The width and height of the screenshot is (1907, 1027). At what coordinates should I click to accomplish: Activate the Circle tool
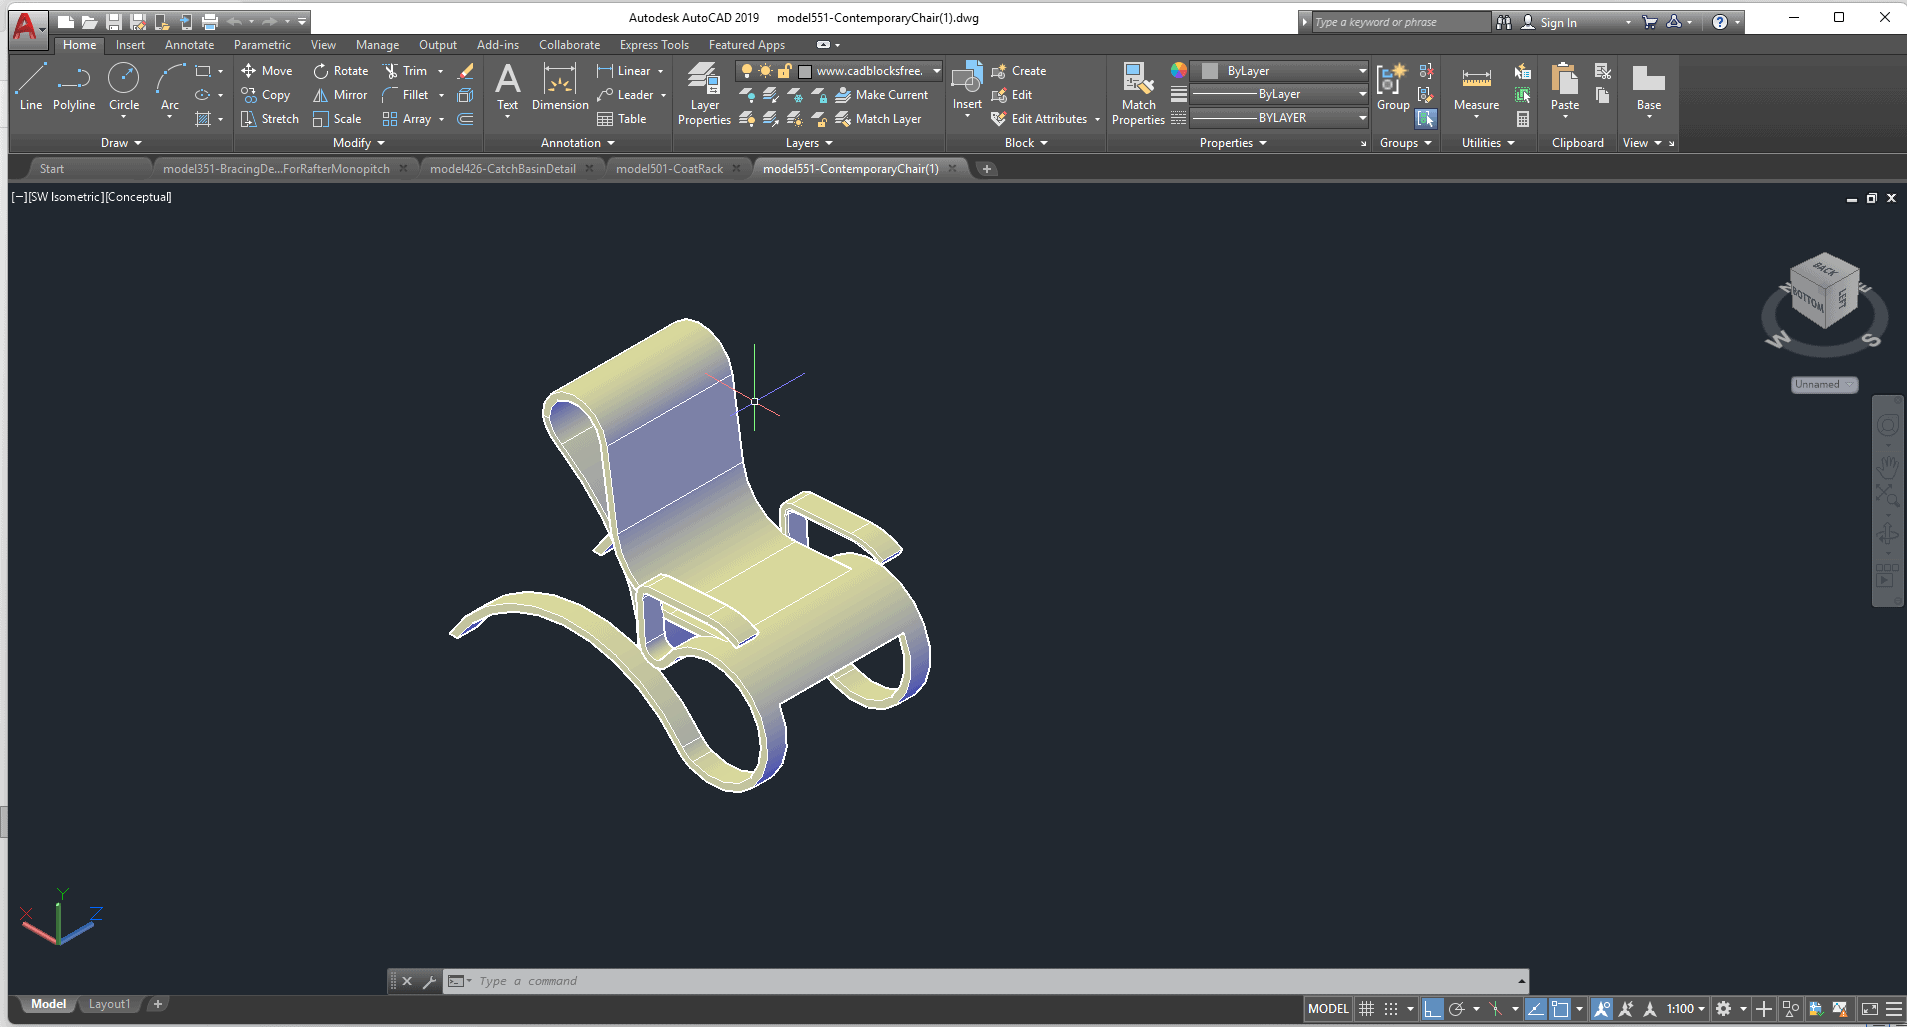[x=124, y=86]
